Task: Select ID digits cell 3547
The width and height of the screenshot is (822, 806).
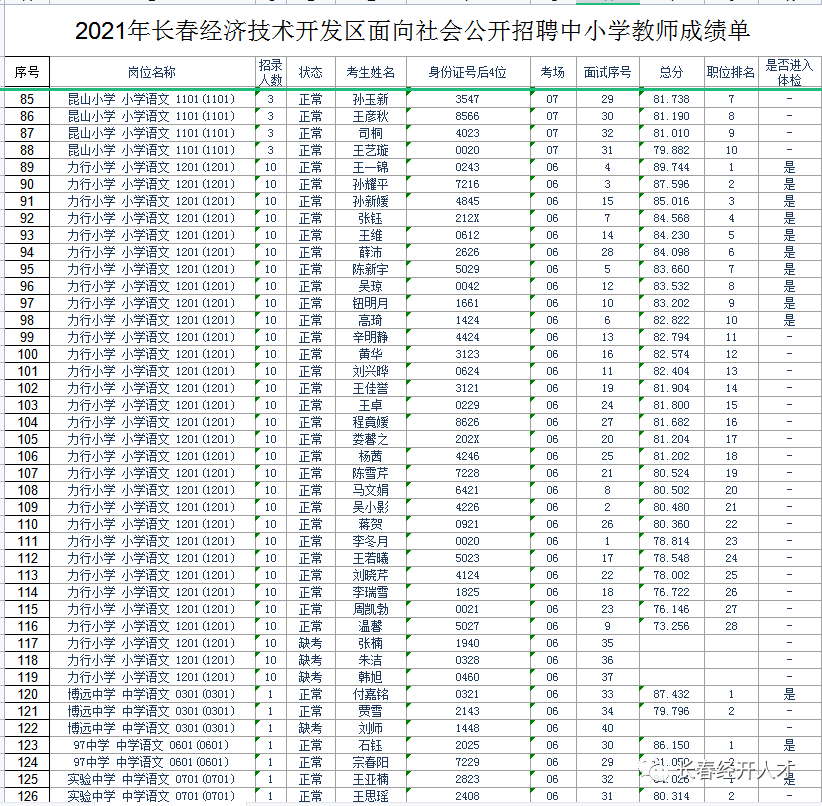Action: click(x=468, y=99)
